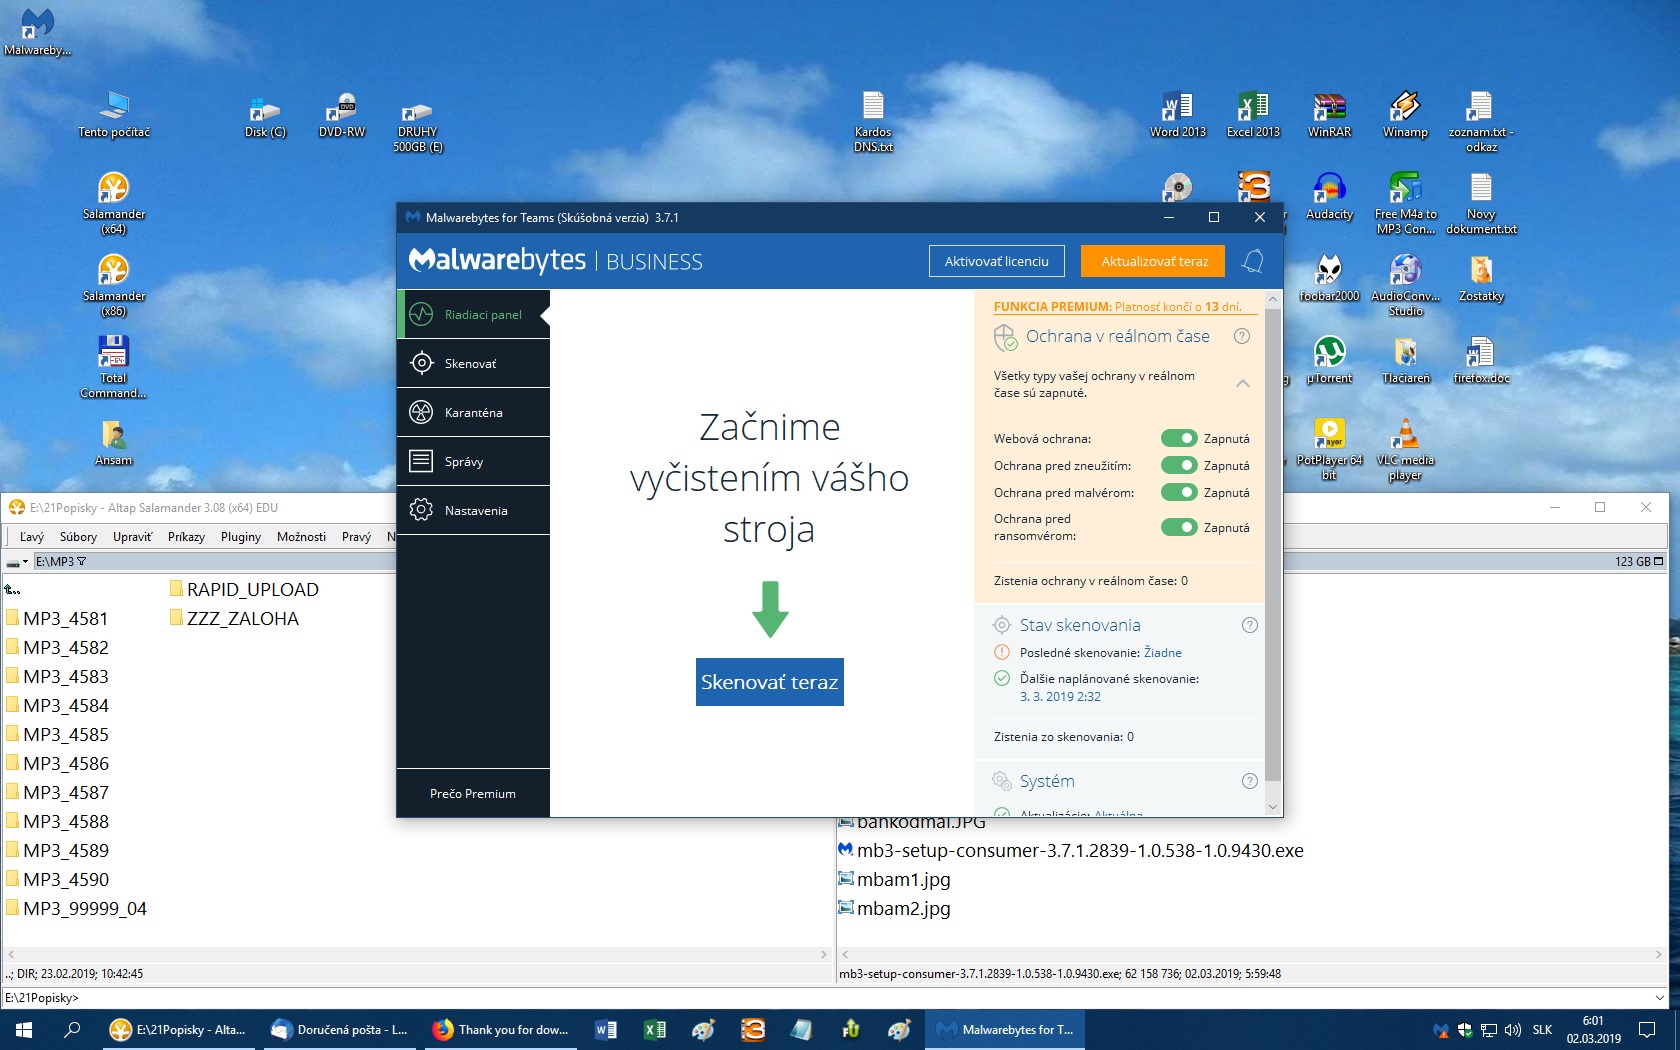Click Salamander left panel horizontal scrollbar
Image resolution: width=1680 pixels, height=1050 pixels.
pos(418,954)
